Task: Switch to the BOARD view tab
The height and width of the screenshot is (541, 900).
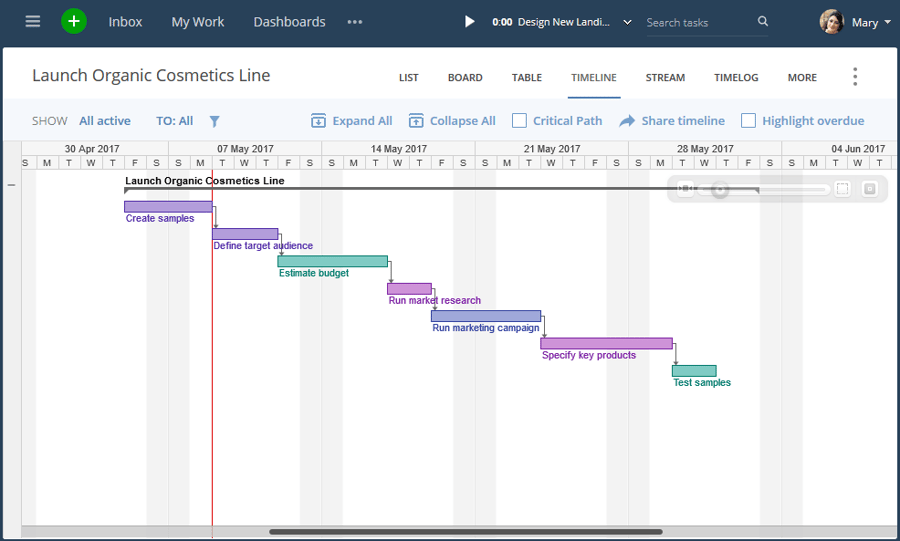Action: (x=465, y=77)
